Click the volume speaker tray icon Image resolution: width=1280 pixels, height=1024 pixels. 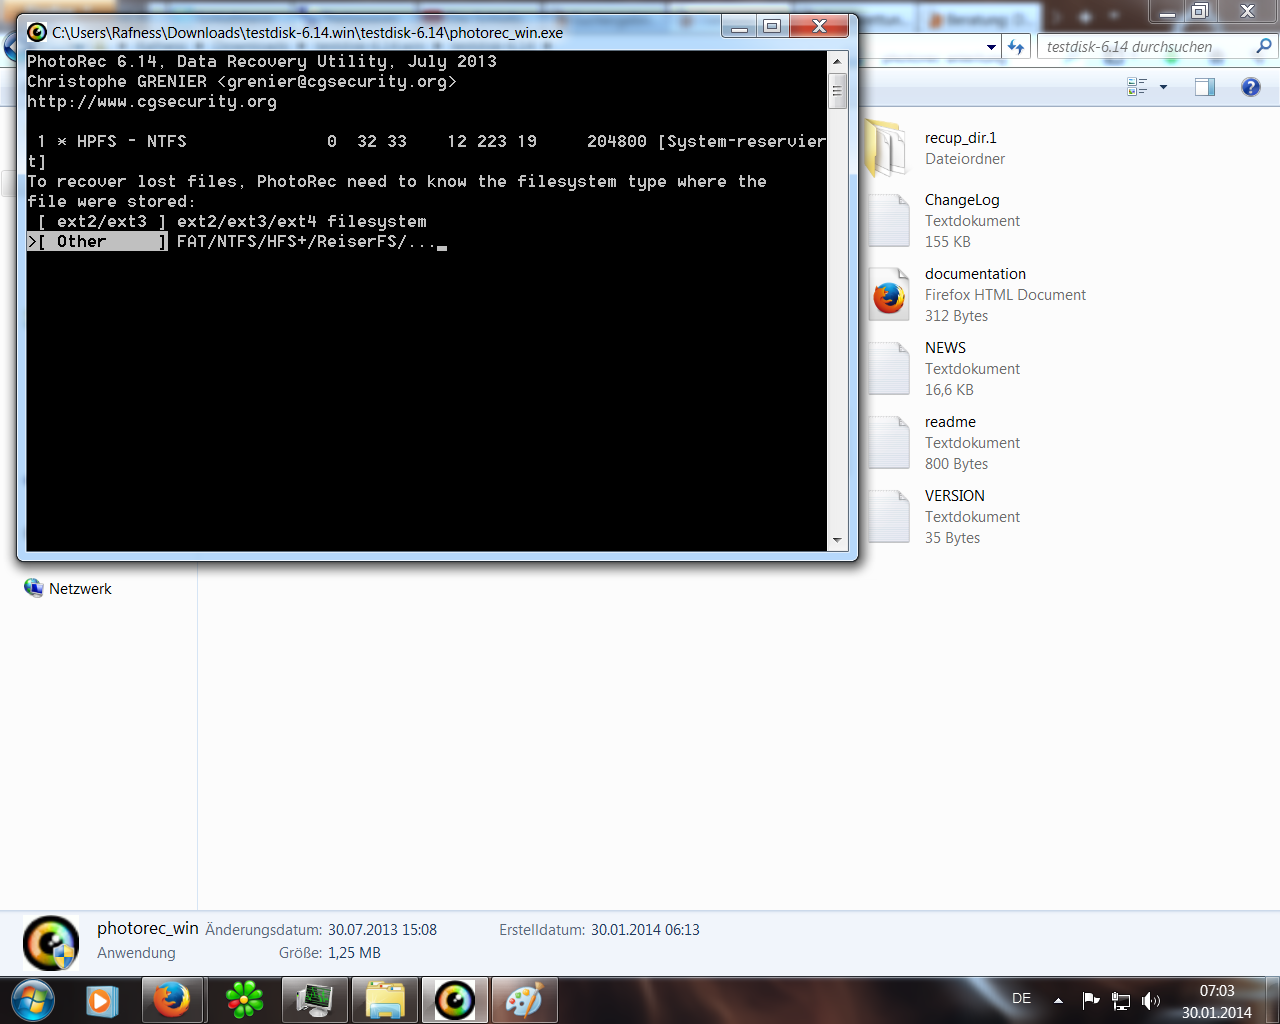point(1151,1000)
